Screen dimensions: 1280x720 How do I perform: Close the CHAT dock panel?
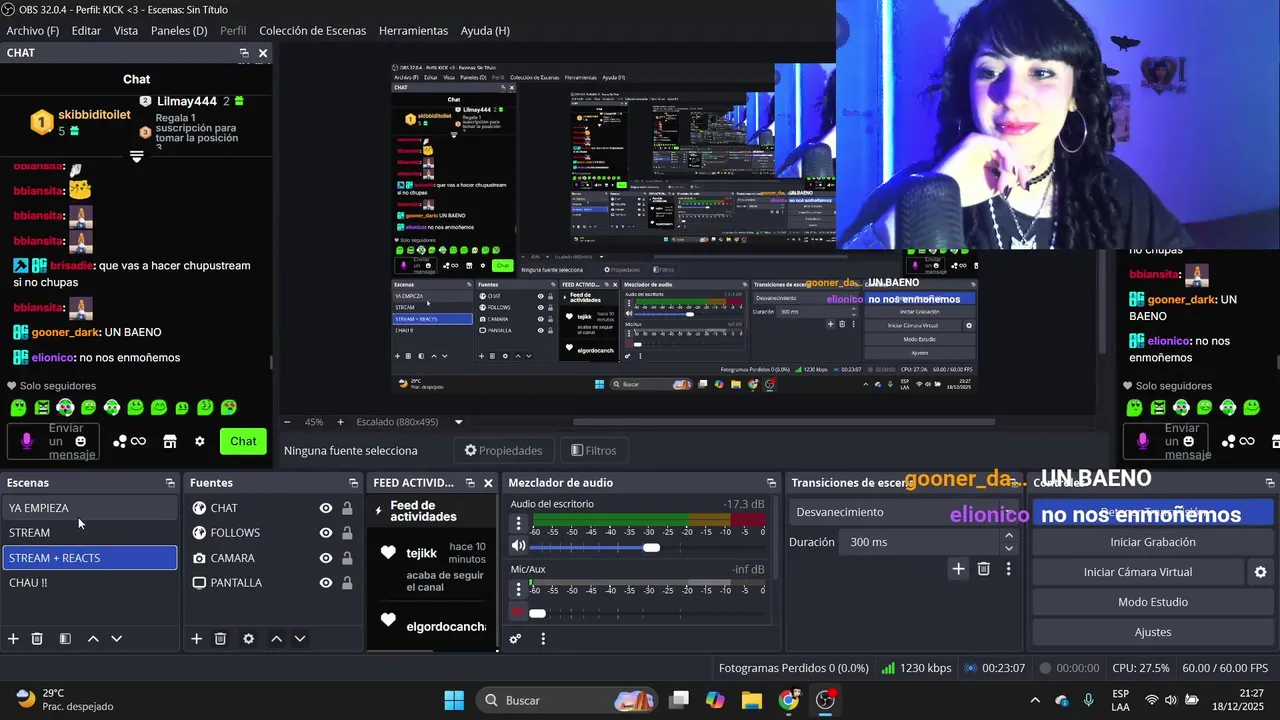[263, 53]
